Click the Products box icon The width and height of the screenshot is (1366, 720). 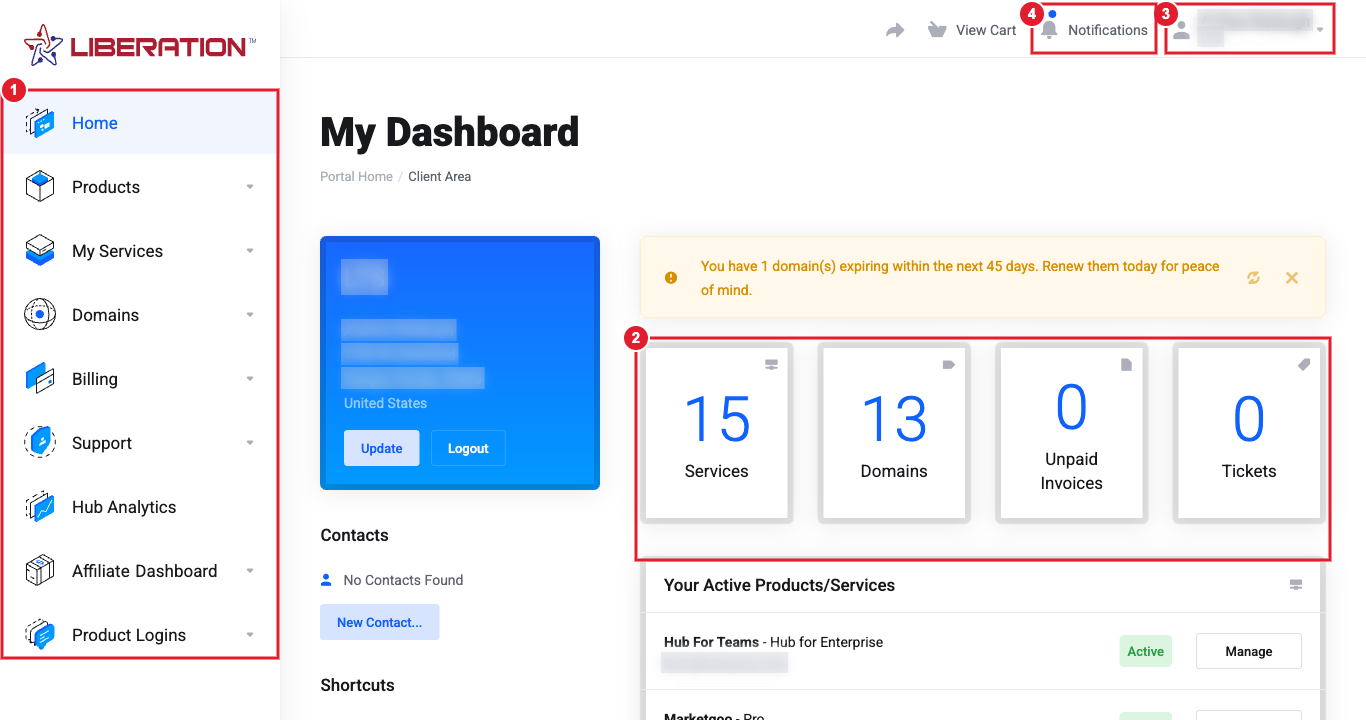pyautogui.click(x=40, y=187)
